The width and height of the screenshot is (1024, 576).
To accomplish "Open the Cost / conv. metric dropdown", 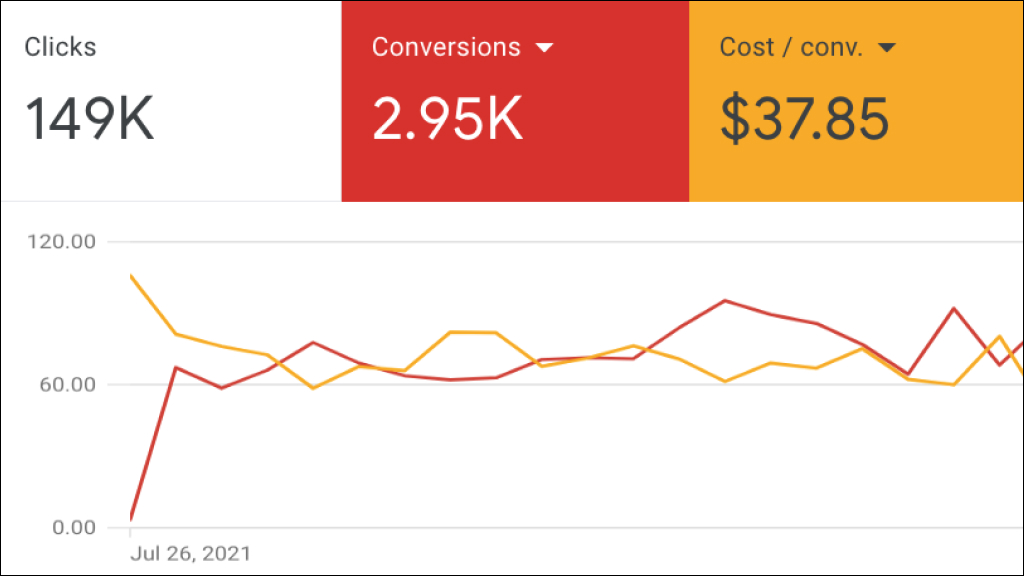I will coord(888,46).
